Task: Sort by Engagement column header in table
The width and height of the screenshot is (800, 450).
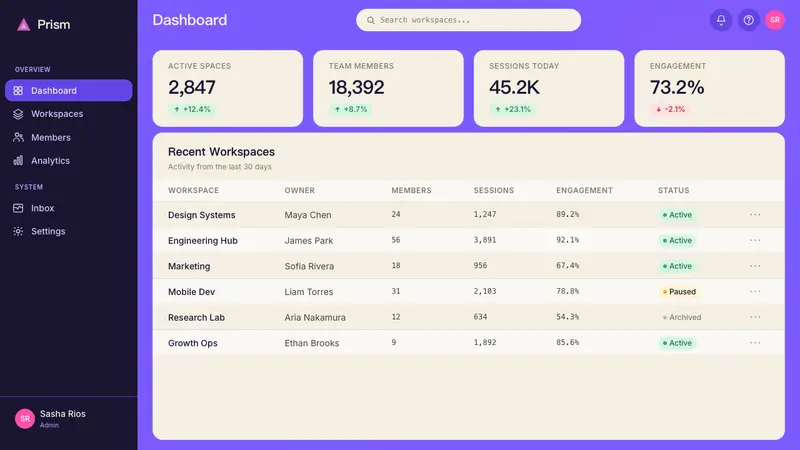Action: 584,190
